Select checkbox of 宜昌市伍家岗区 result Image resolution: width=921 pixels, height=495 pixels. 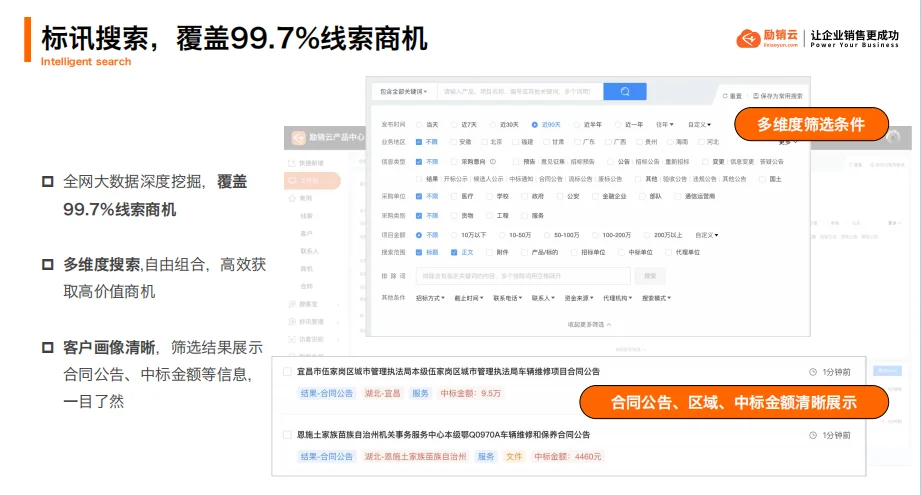(x=287, y=372)
